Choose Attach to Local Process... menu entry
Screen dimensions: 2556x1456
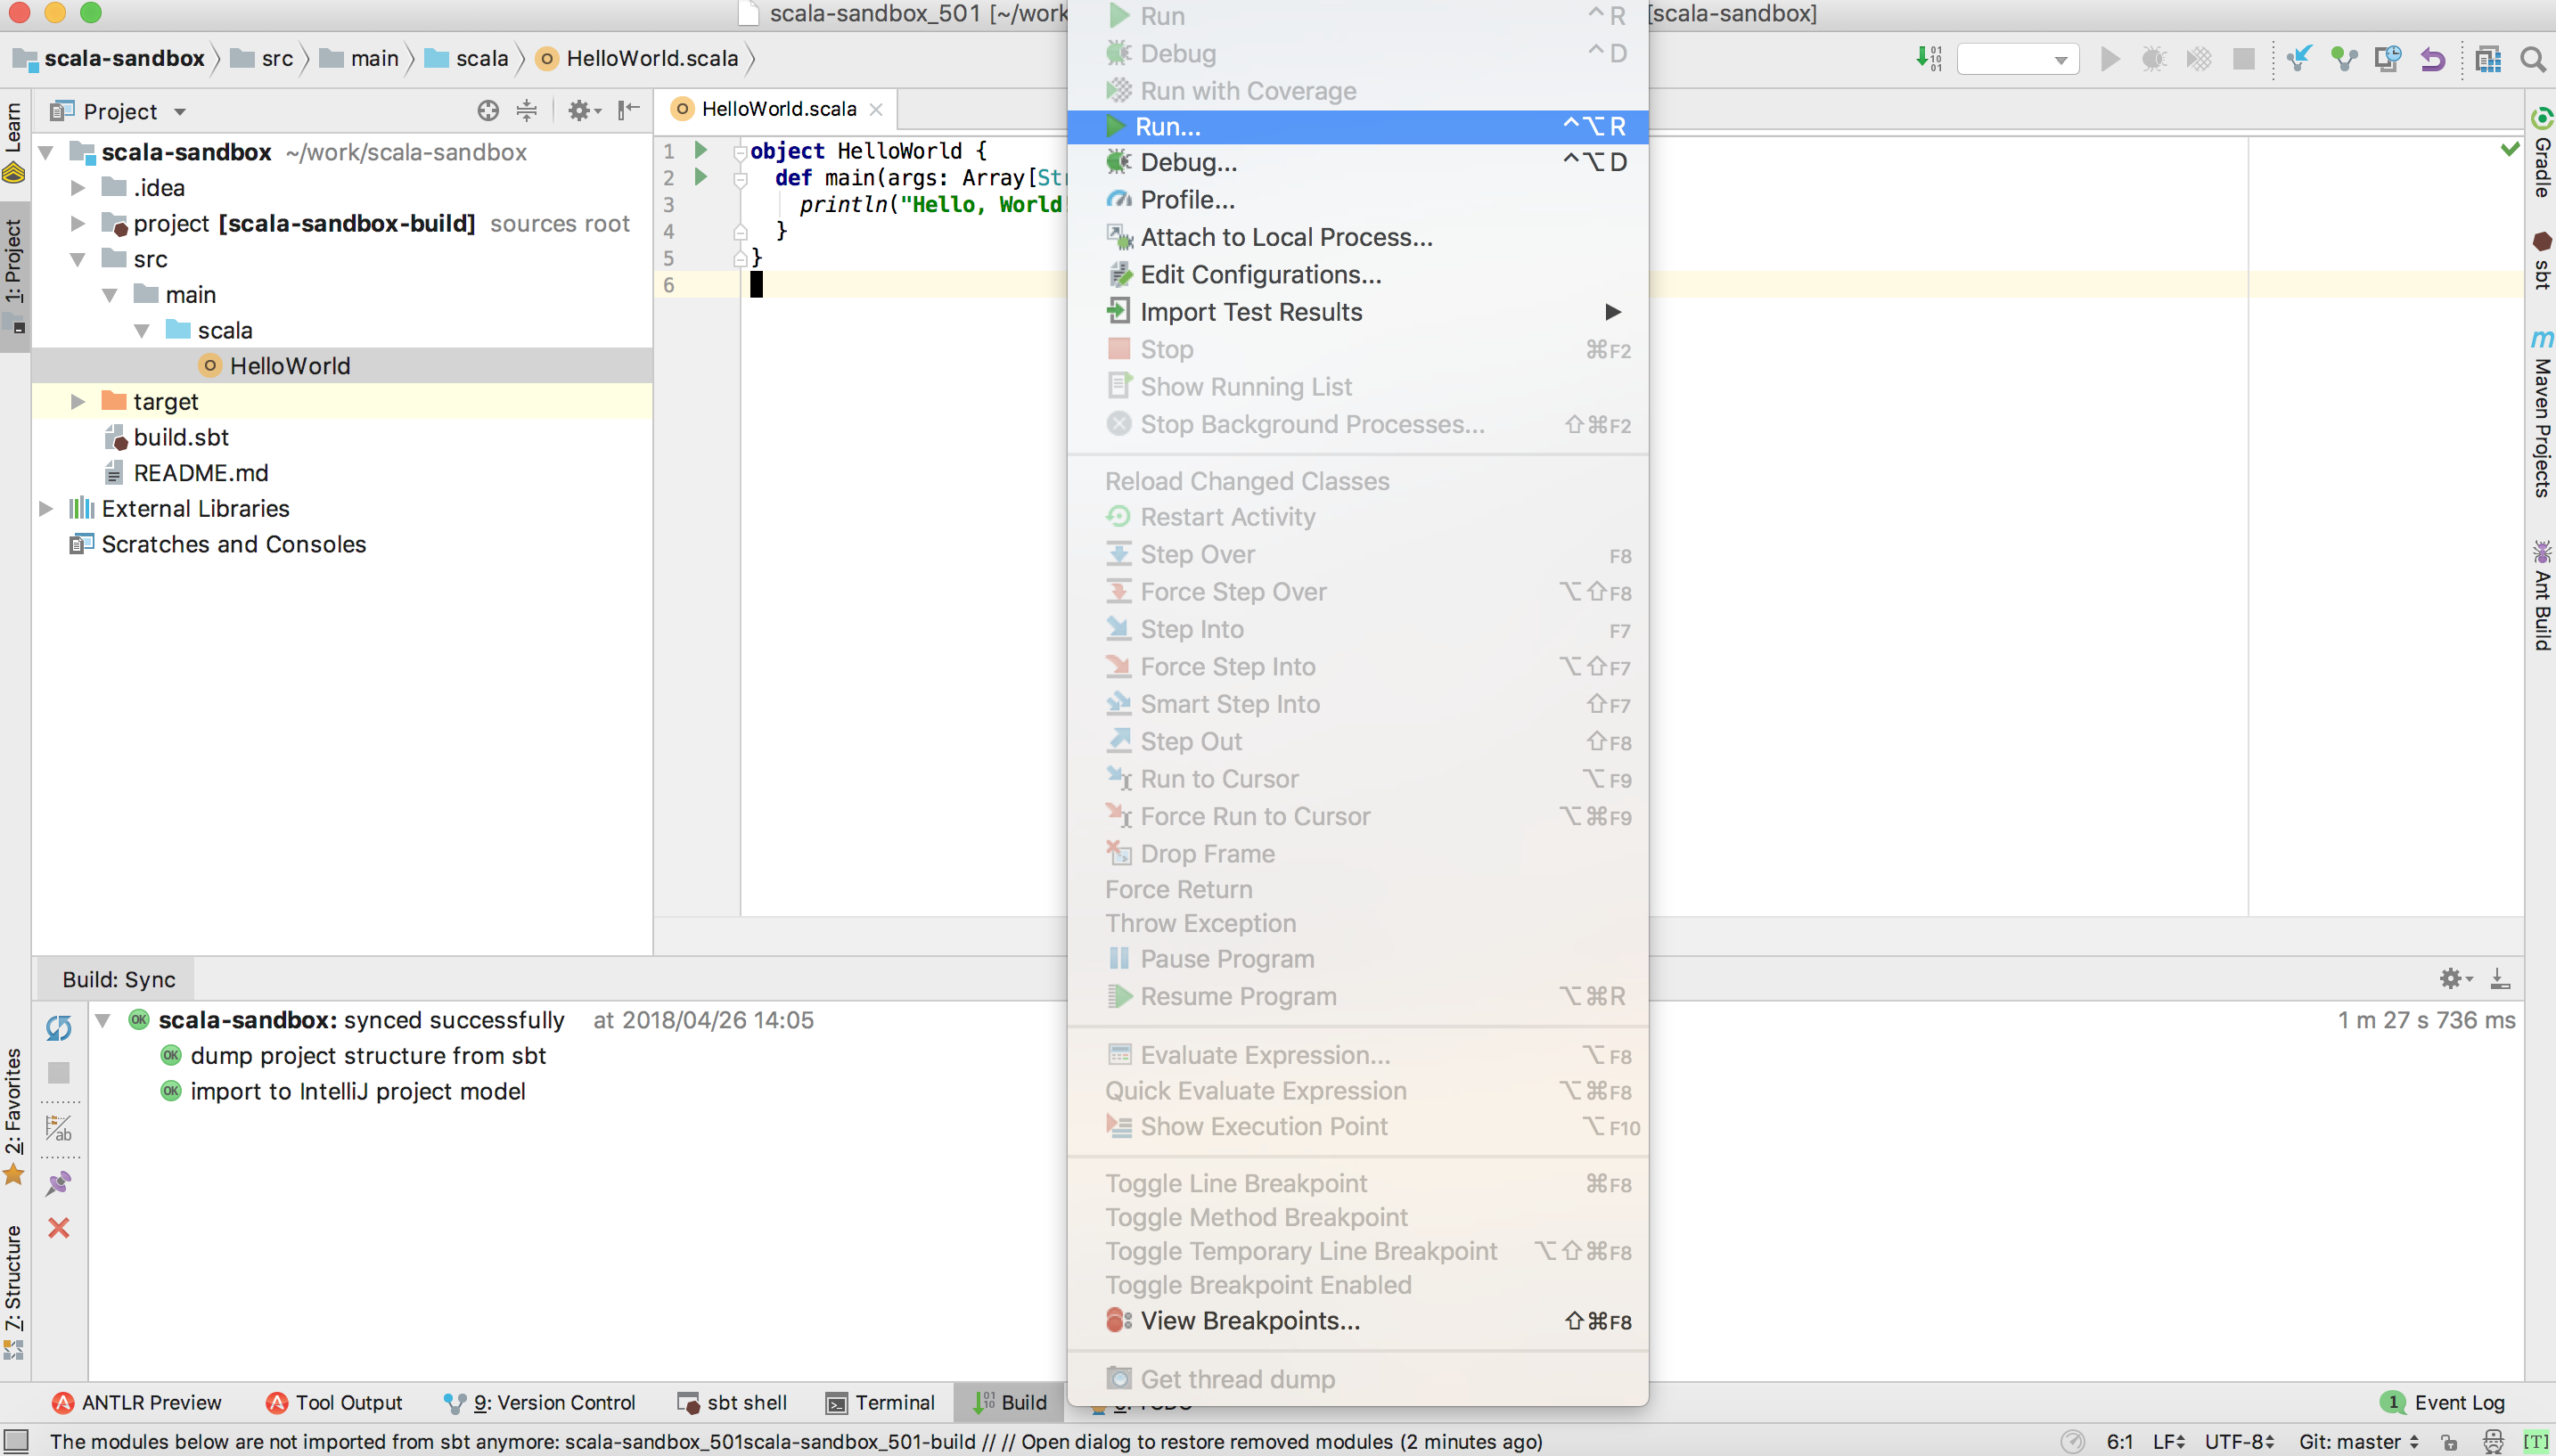pos(1286,237)
